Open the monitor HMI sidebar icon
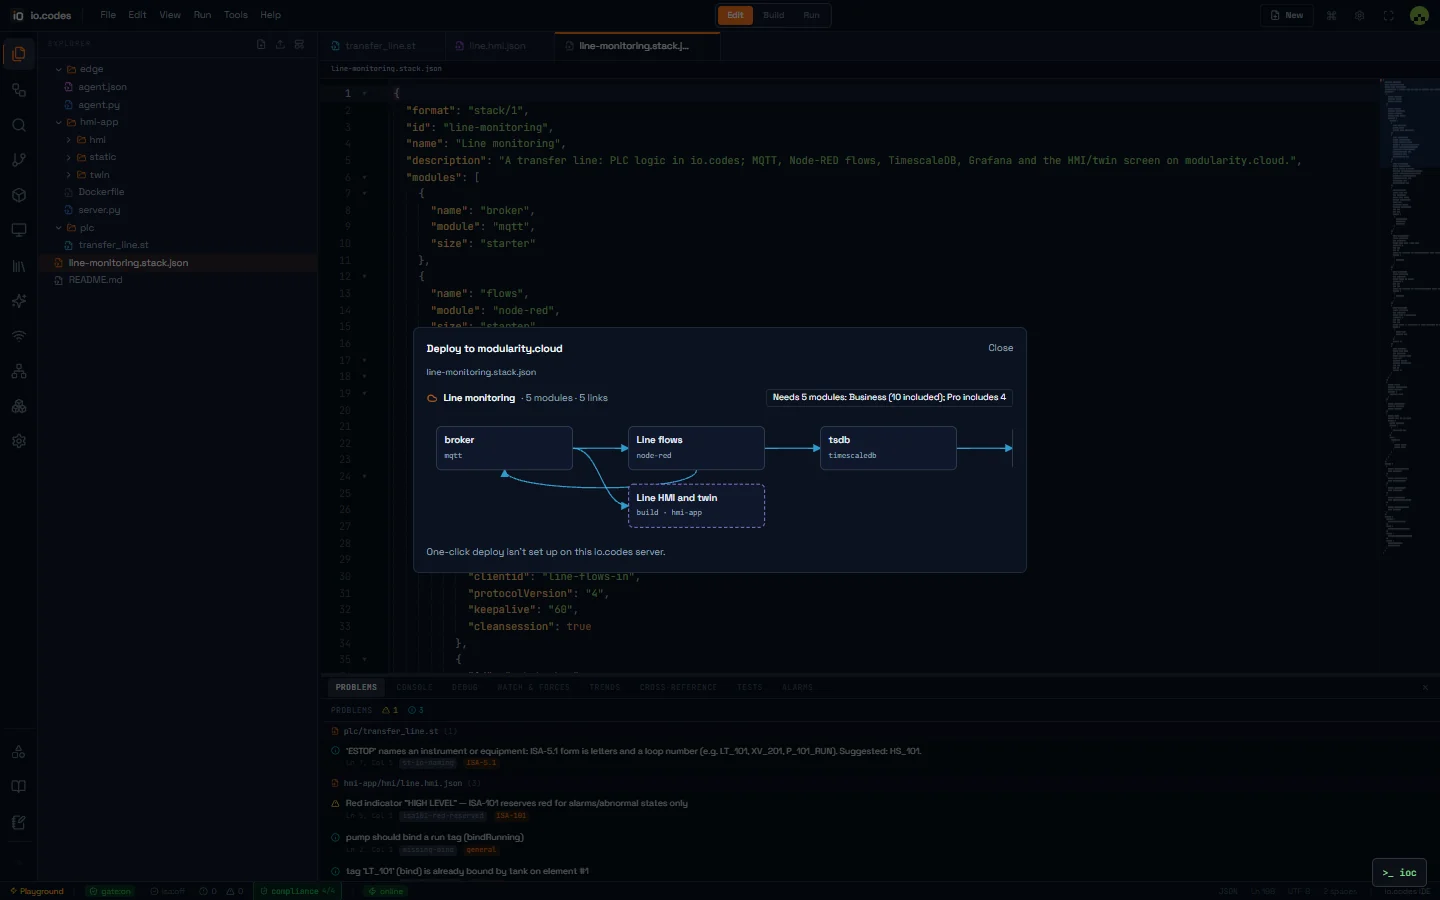 point(19,230)
